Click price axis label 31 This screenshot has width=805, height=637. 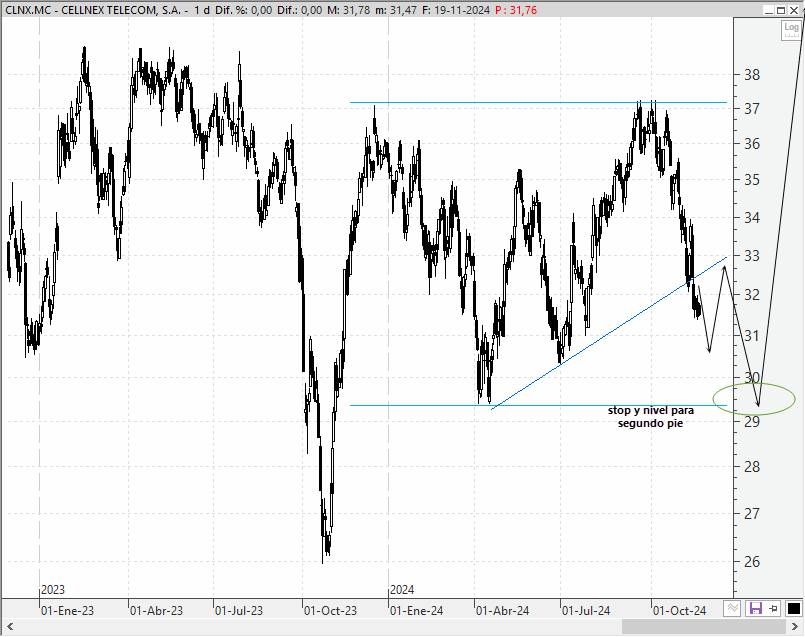pos(752,336)
